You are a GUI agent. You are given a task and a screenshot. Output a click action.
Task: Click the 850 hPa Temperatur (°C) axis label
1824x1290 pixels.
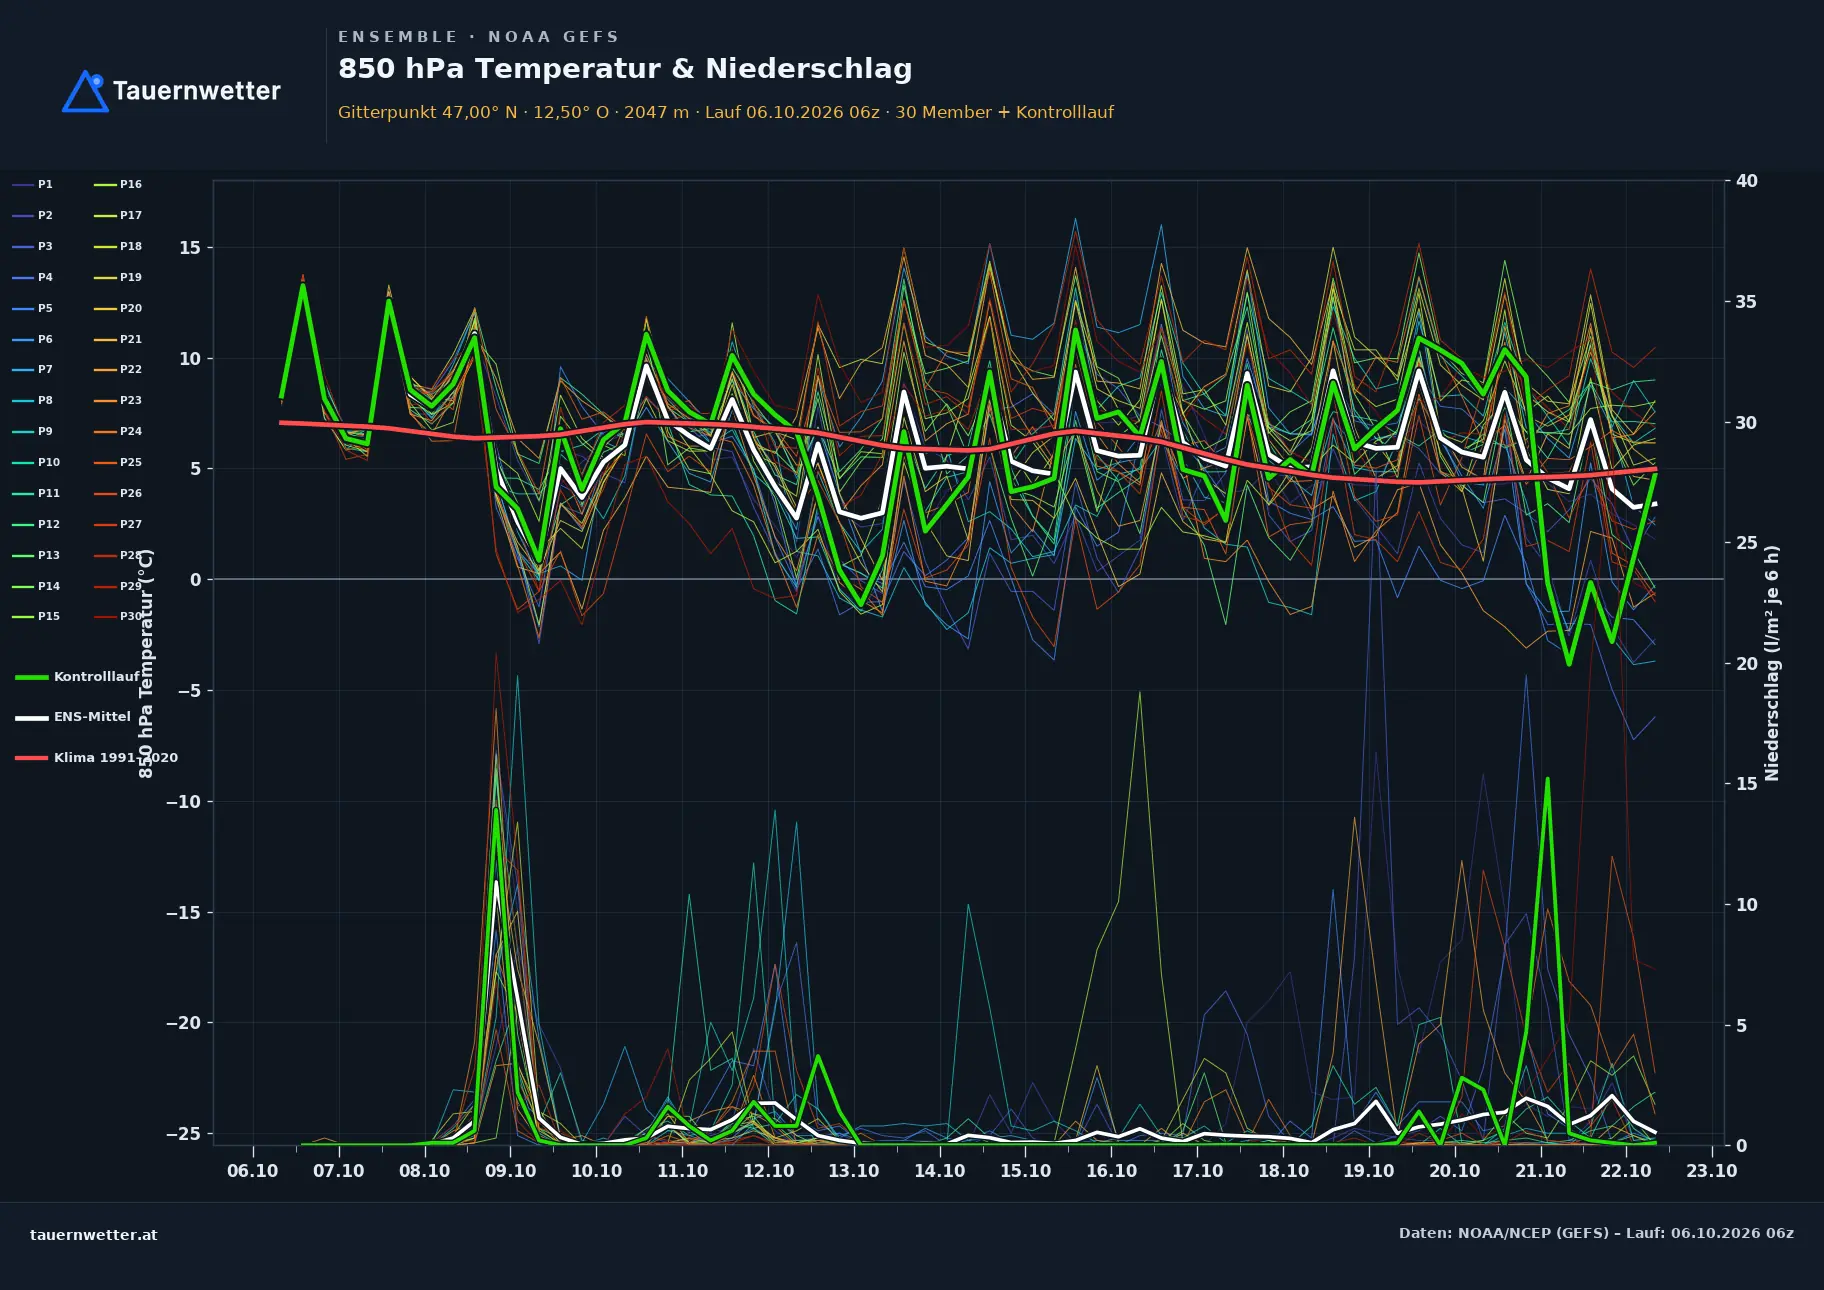click(147, 663)
